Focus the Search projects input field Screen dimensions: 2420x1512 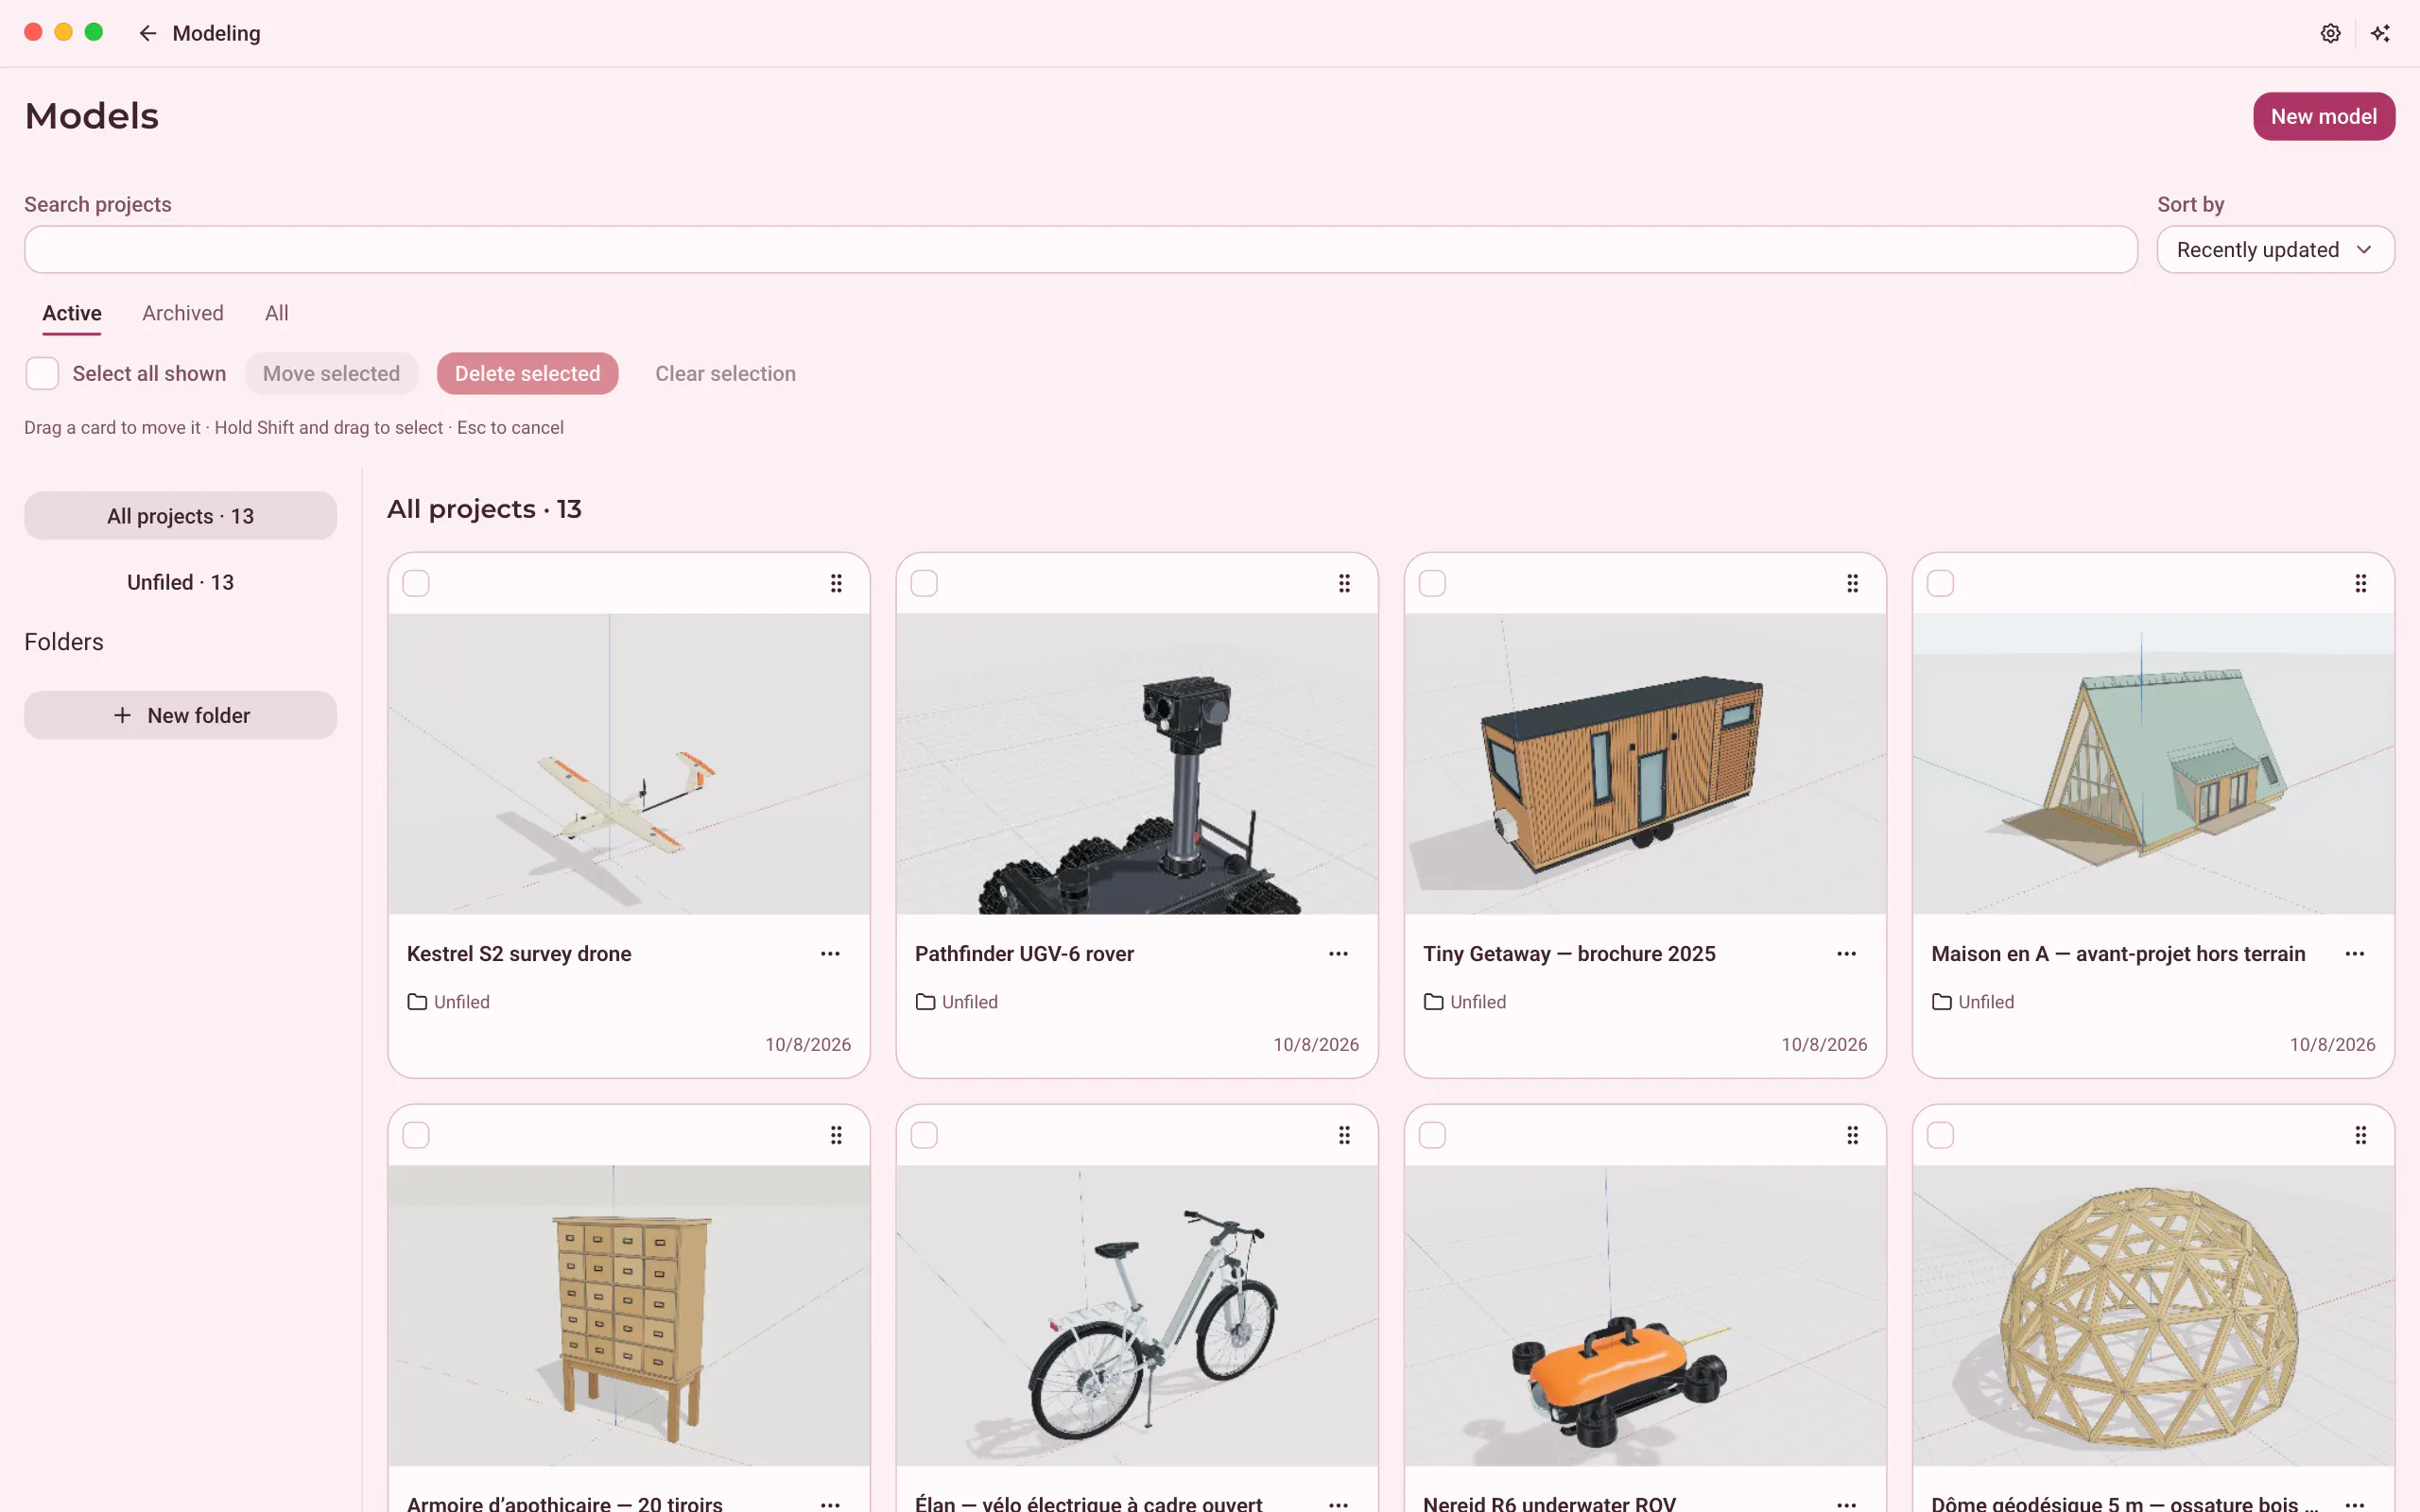[1080, 249]
